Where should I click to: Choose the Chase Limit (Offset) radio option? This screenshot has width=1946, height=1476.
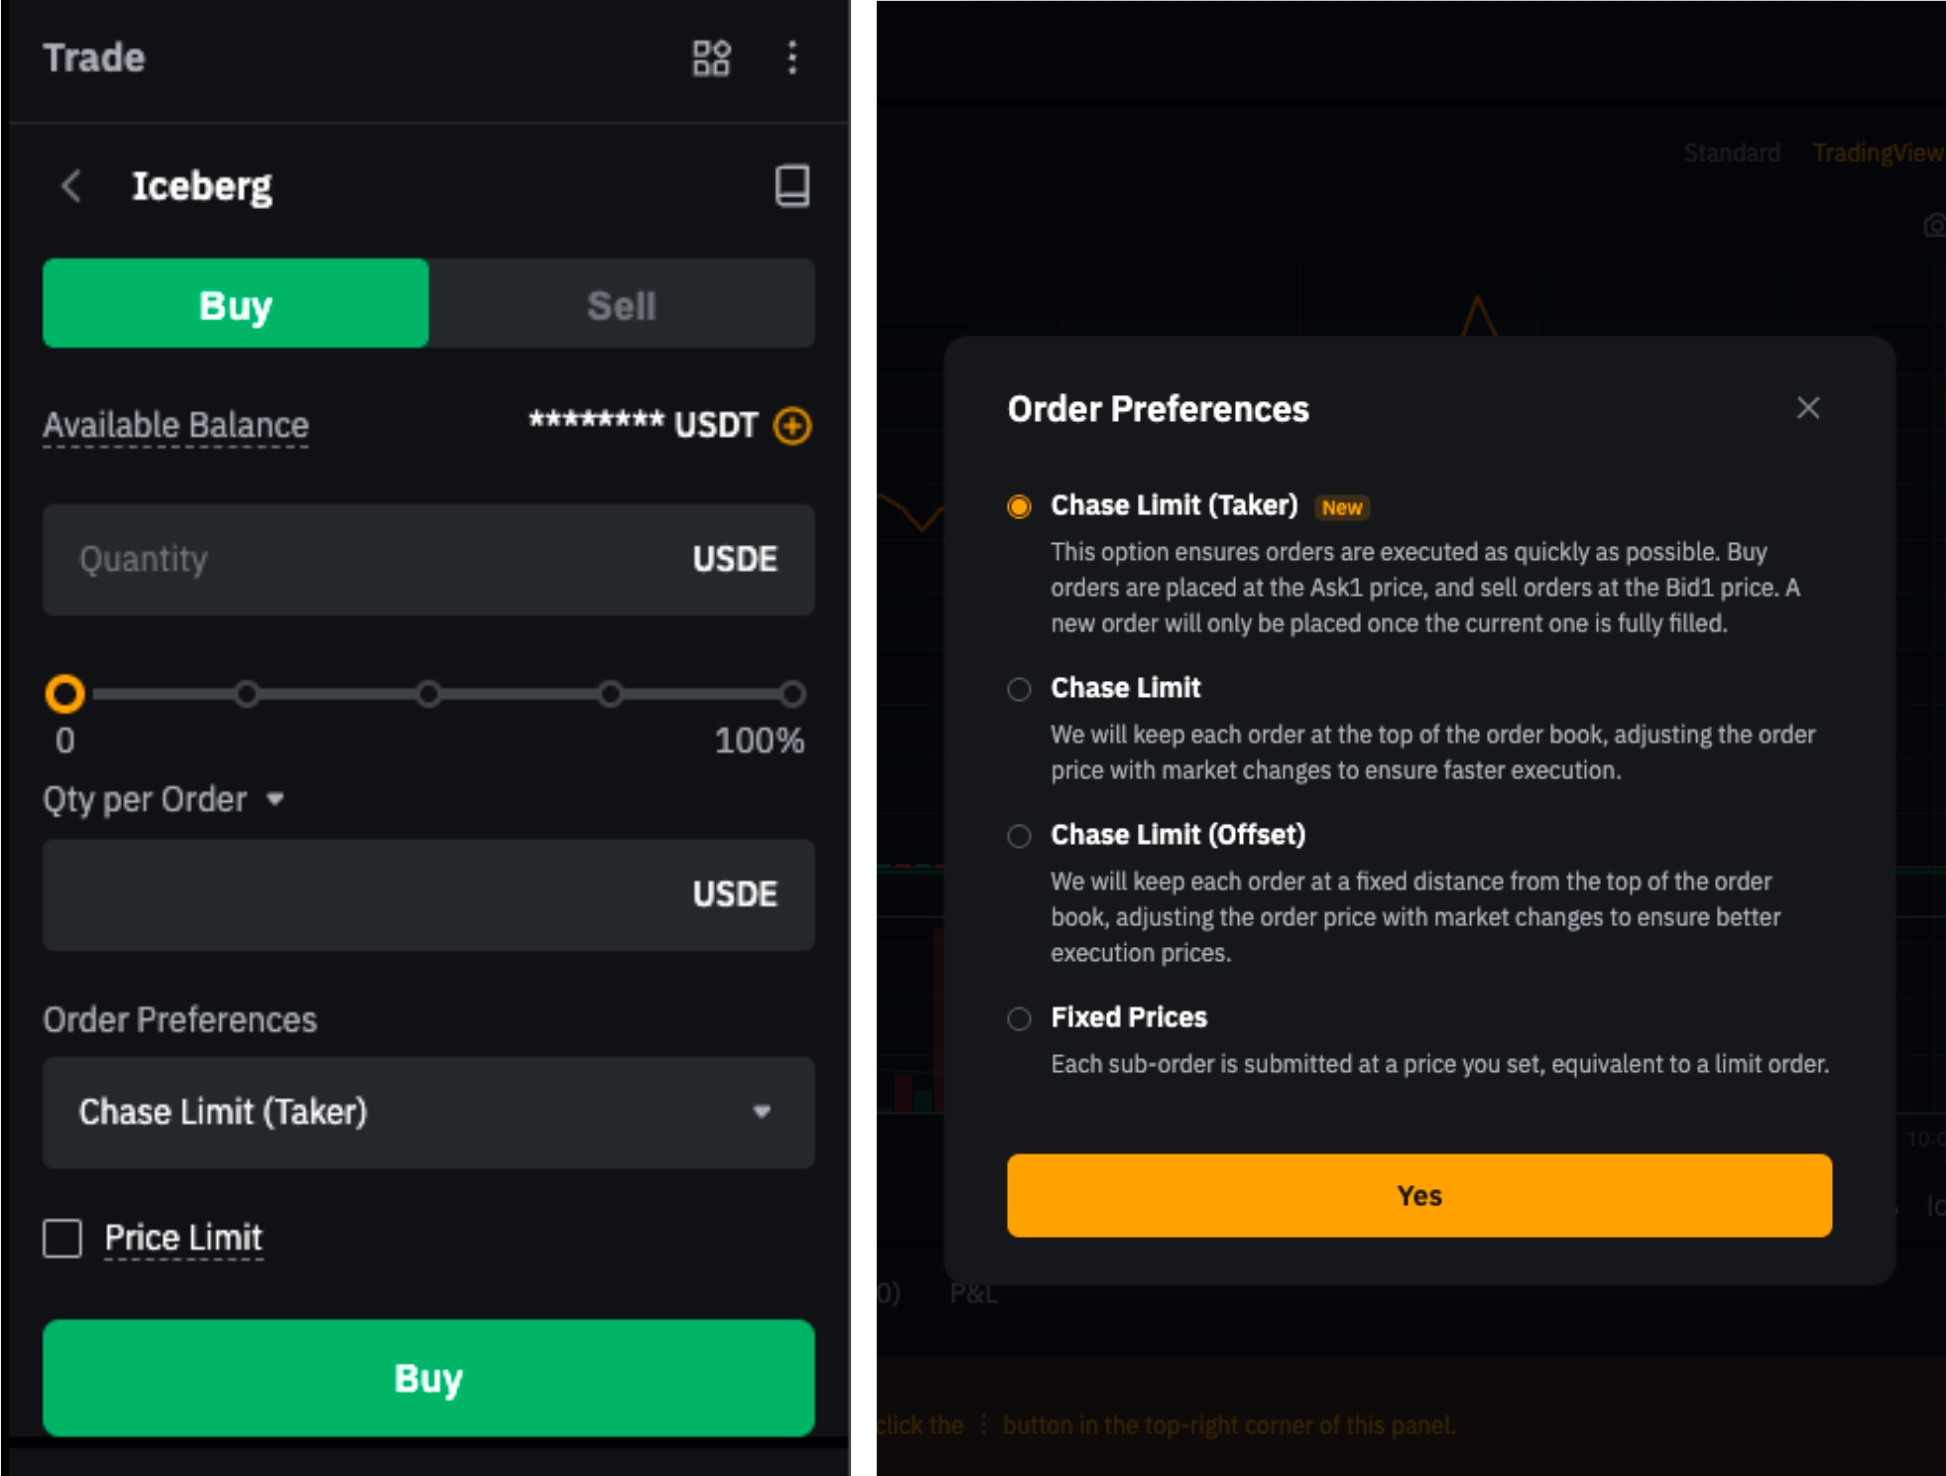point(1019,836)
